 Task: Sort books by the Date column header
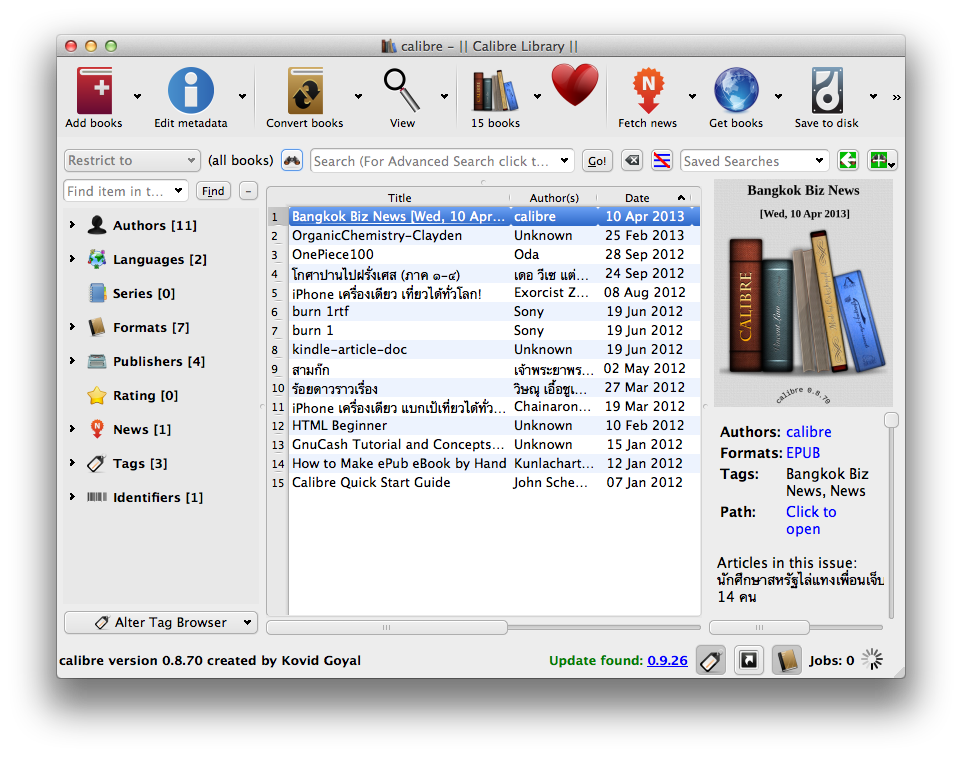[637, 198]
